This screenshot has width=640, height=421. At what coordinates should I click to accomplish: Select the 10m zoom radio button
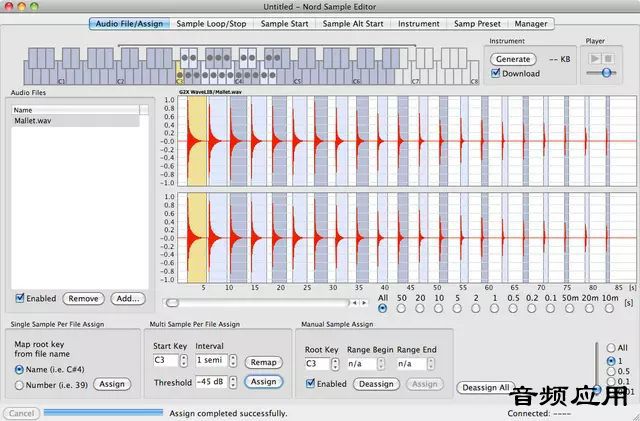coord(609,309)
